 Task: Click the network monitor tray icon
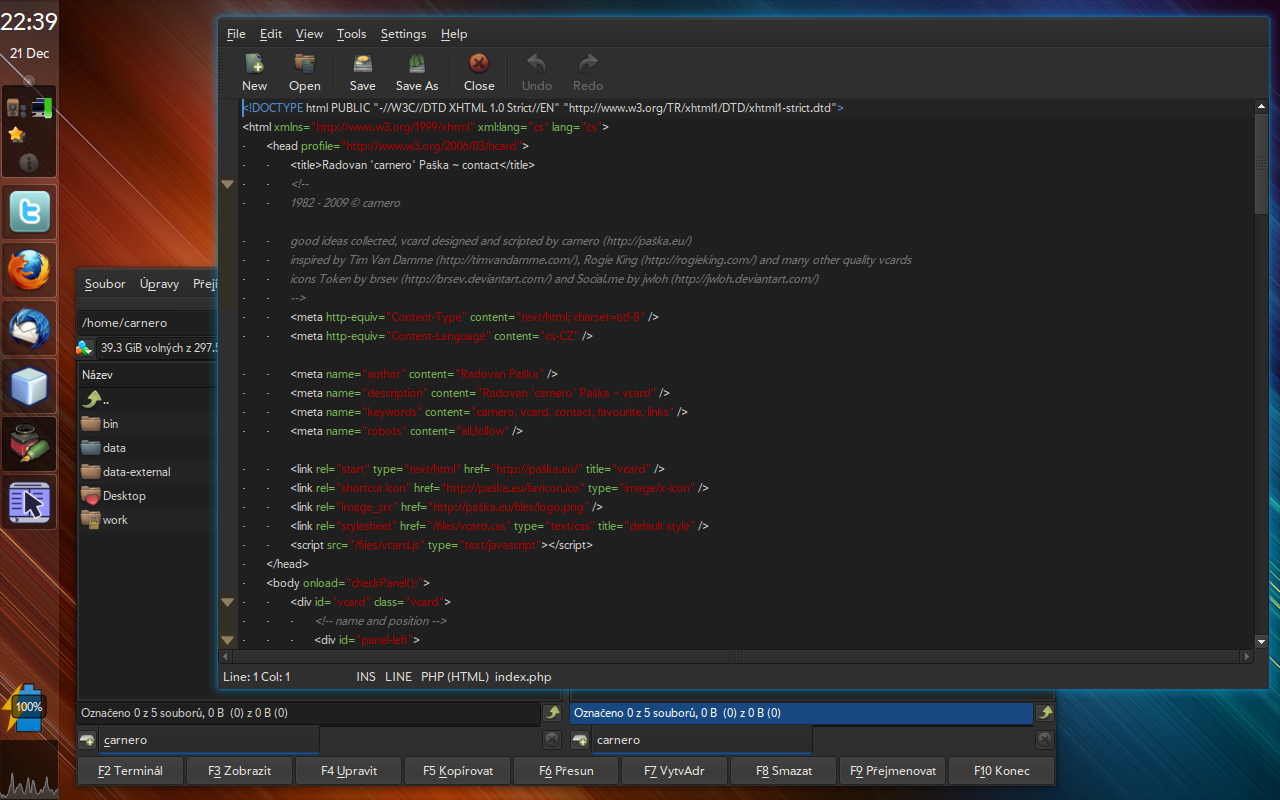tap(41, 108)
